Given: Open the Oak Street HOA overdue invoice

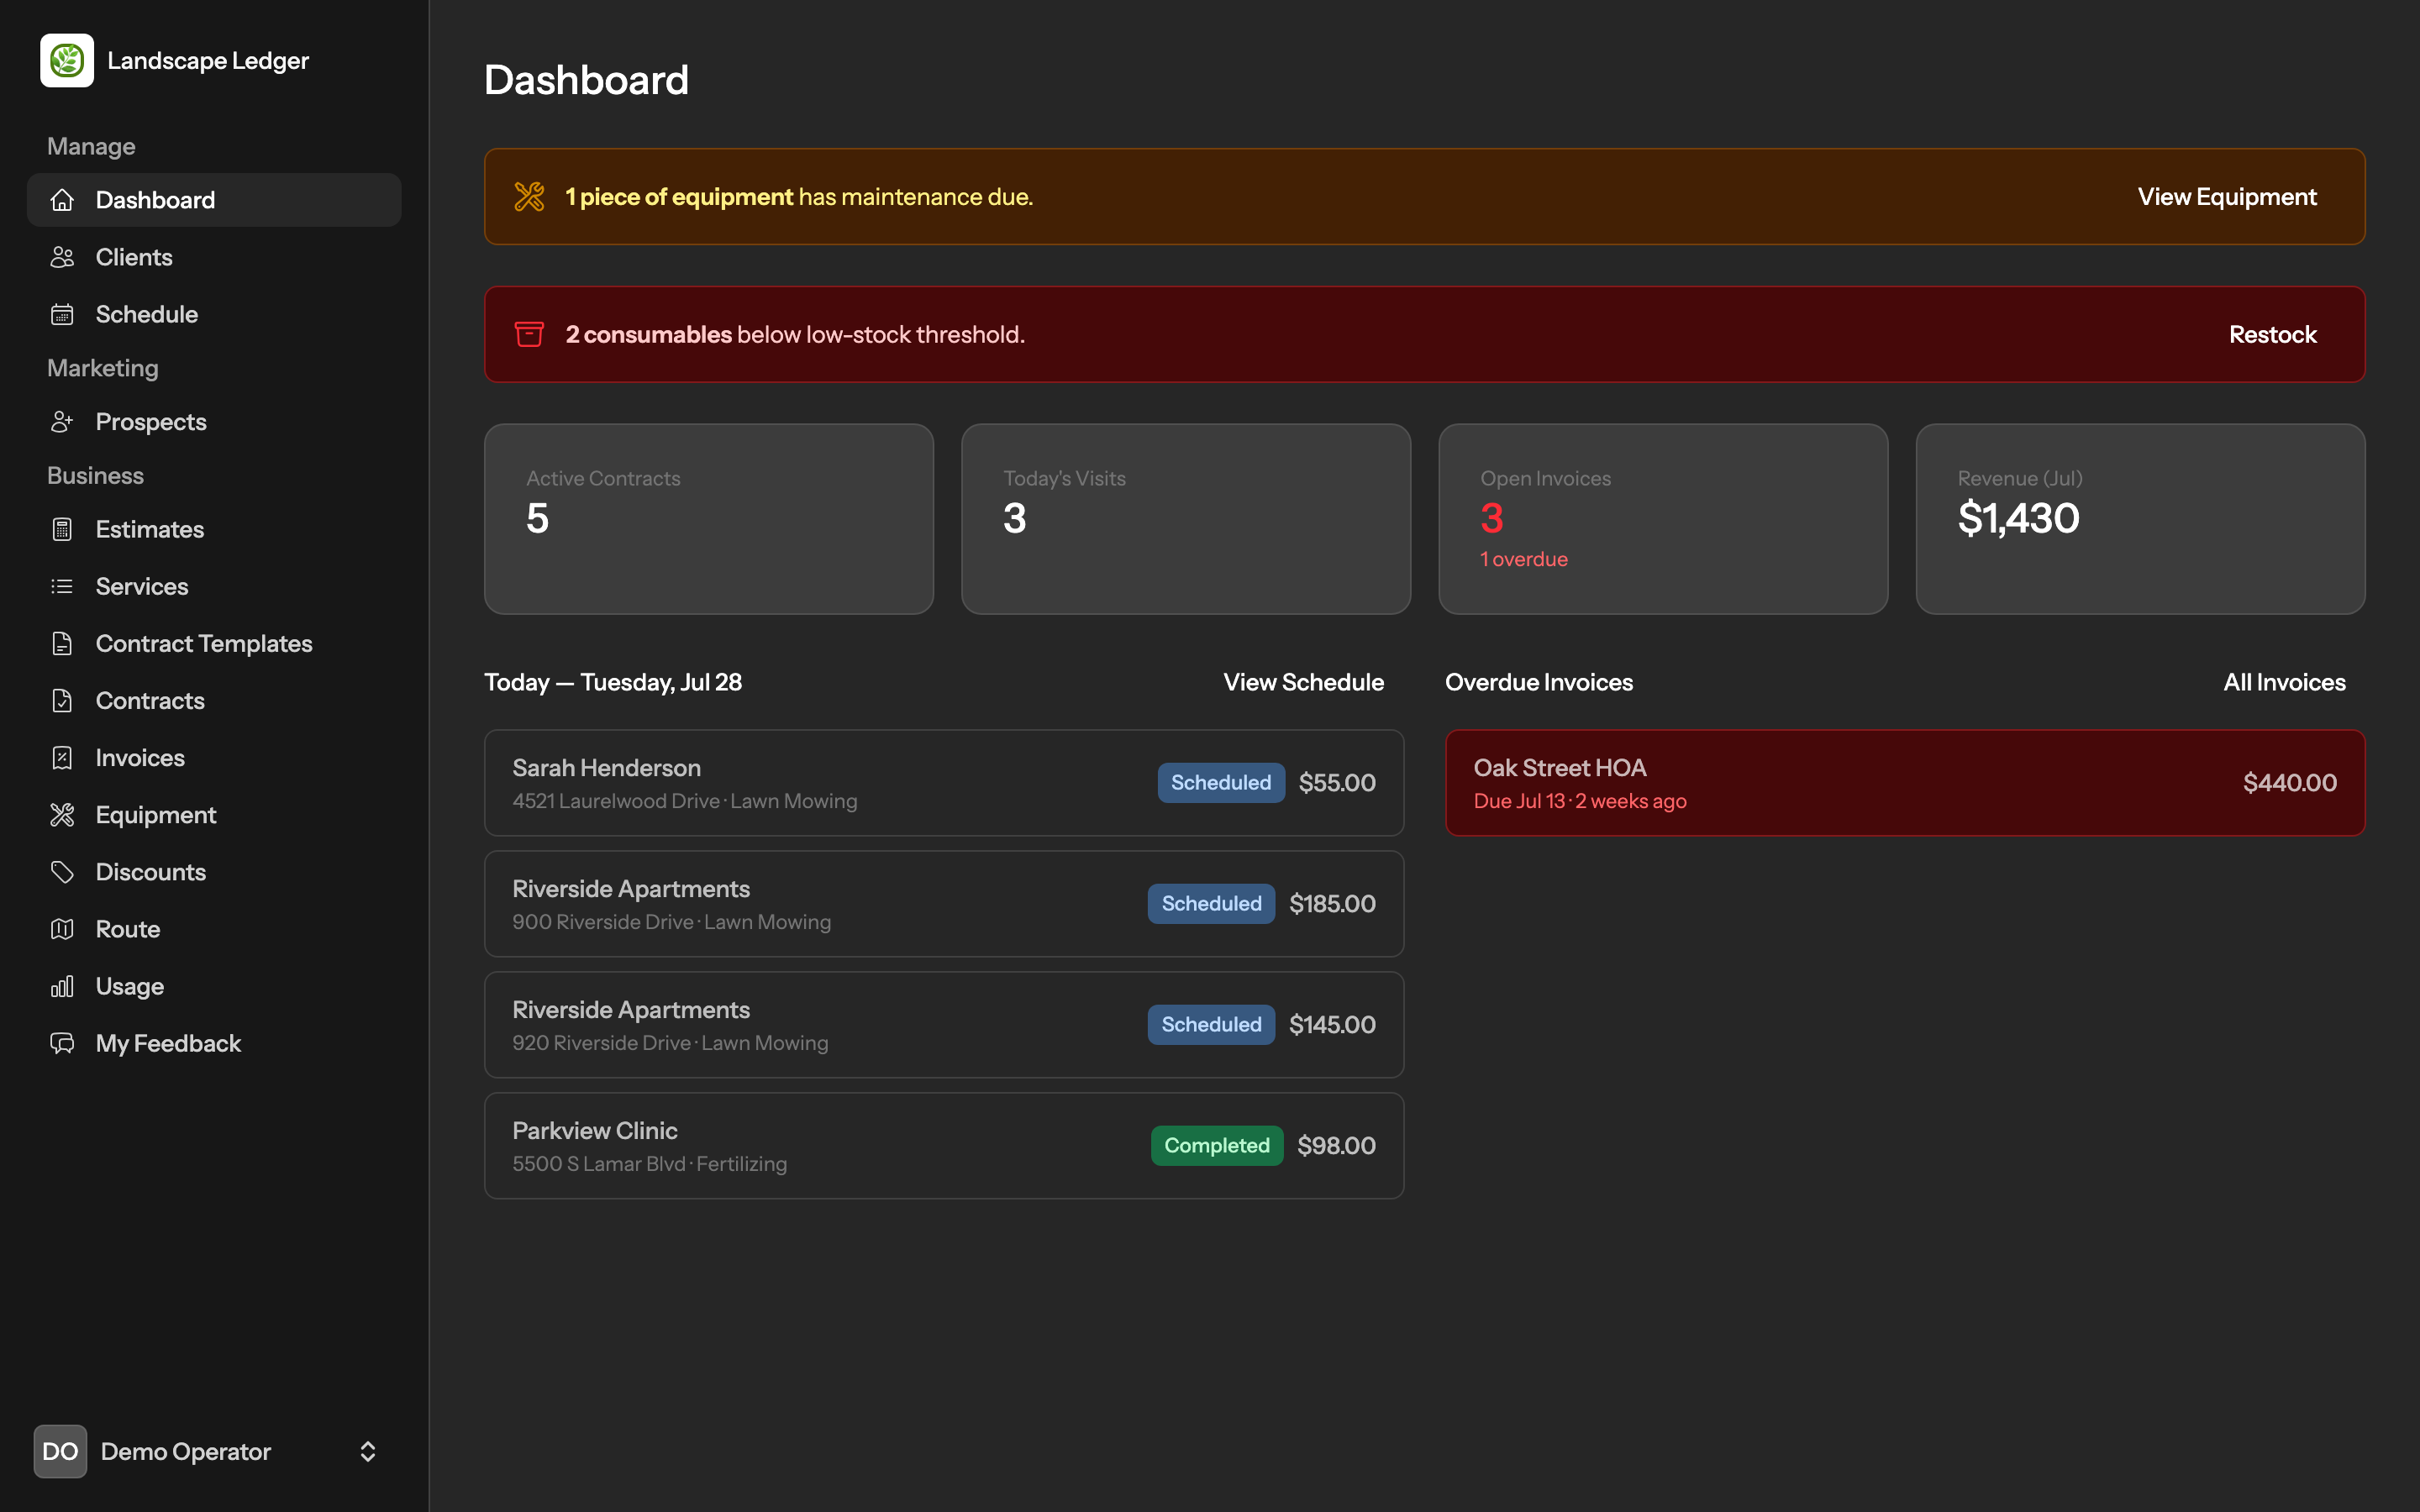Looking at the screenshot, I should coord(1905,783).
